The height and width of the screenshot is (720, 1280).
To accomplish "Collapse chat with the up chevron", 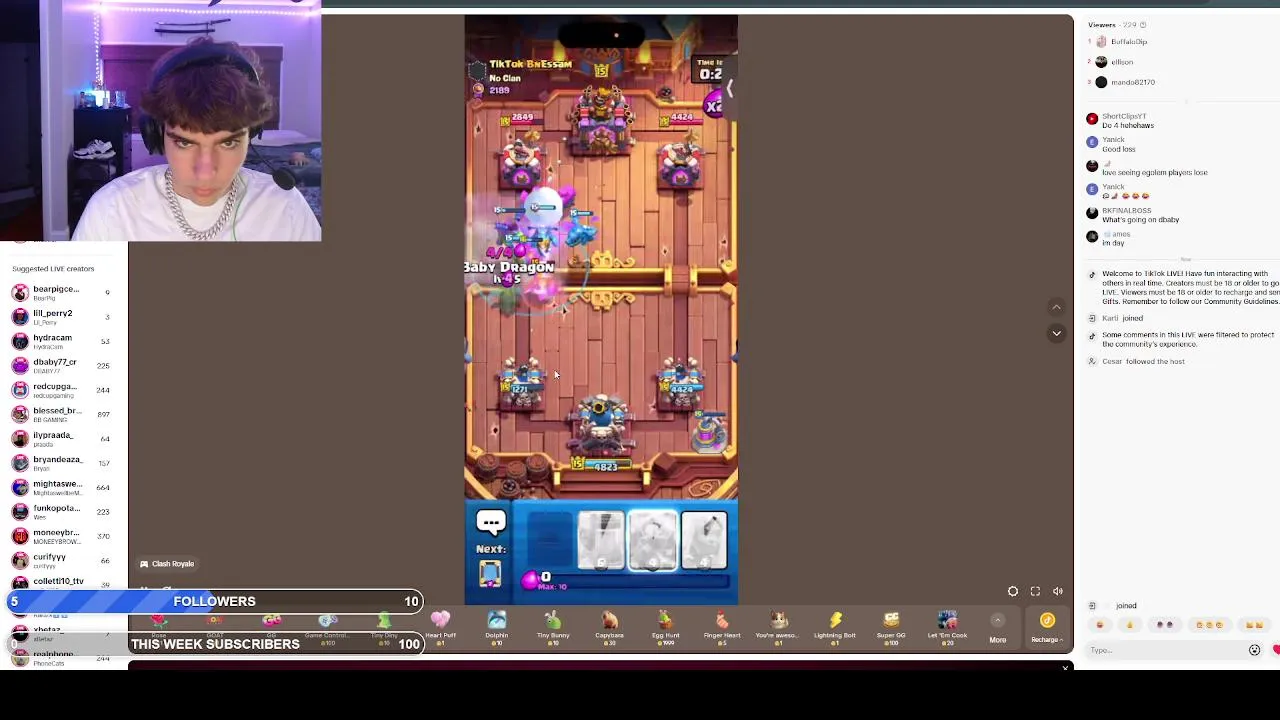I will point(1056,307).
